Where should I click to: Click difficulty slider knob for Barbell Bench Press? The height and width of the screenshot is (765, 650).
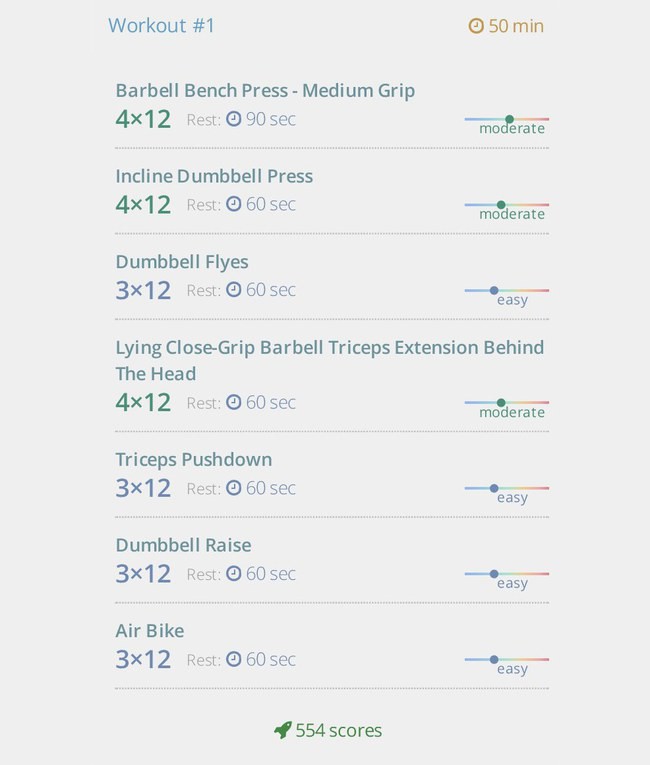509,119
